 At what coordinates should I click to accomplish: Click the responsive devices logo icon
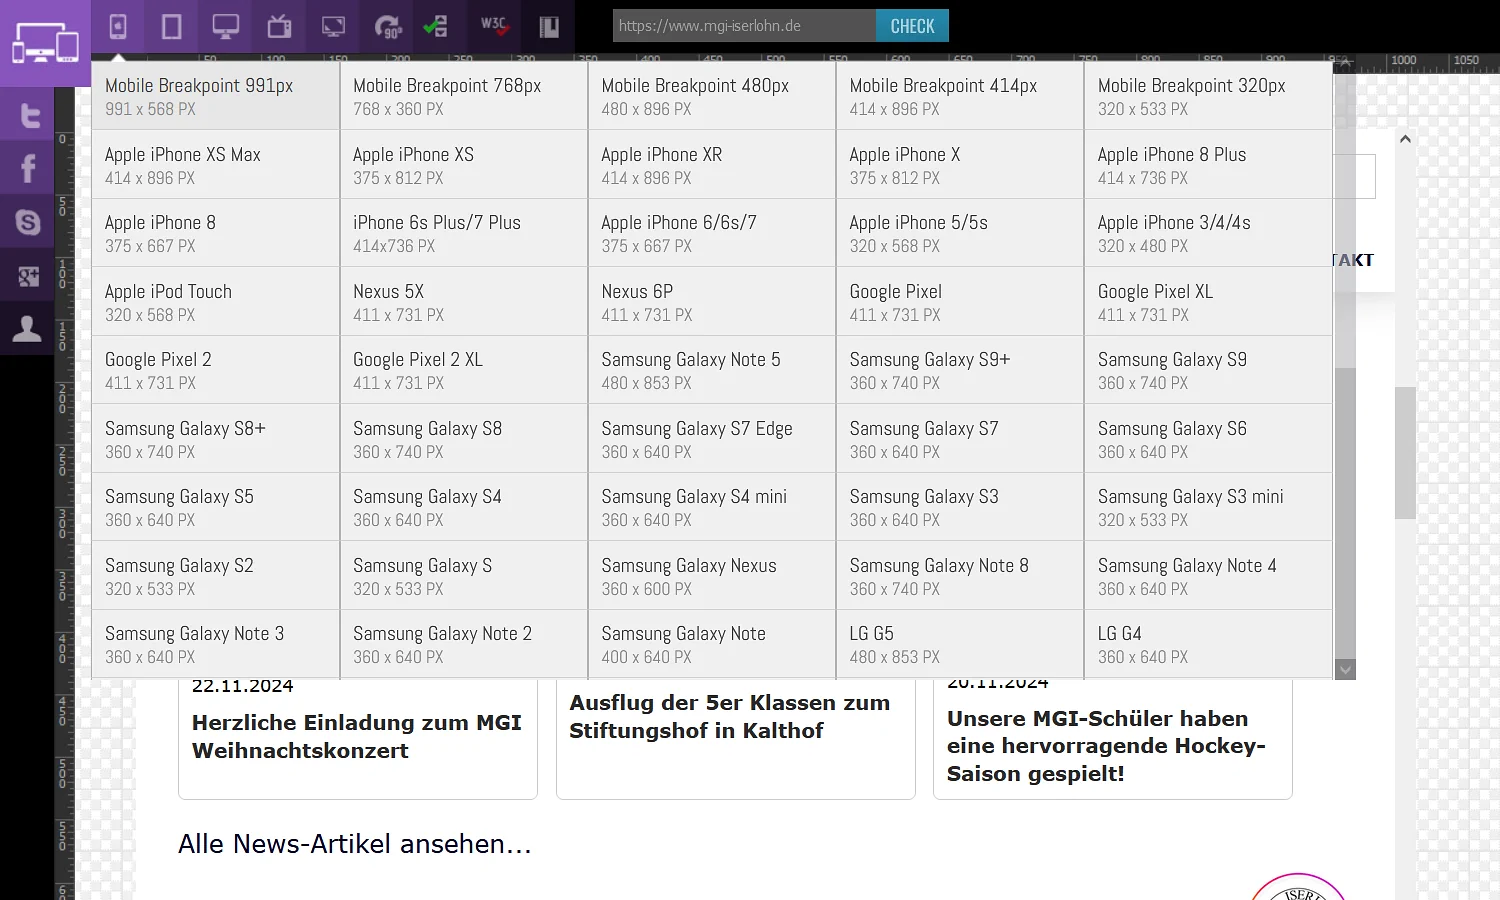[45, 43]
